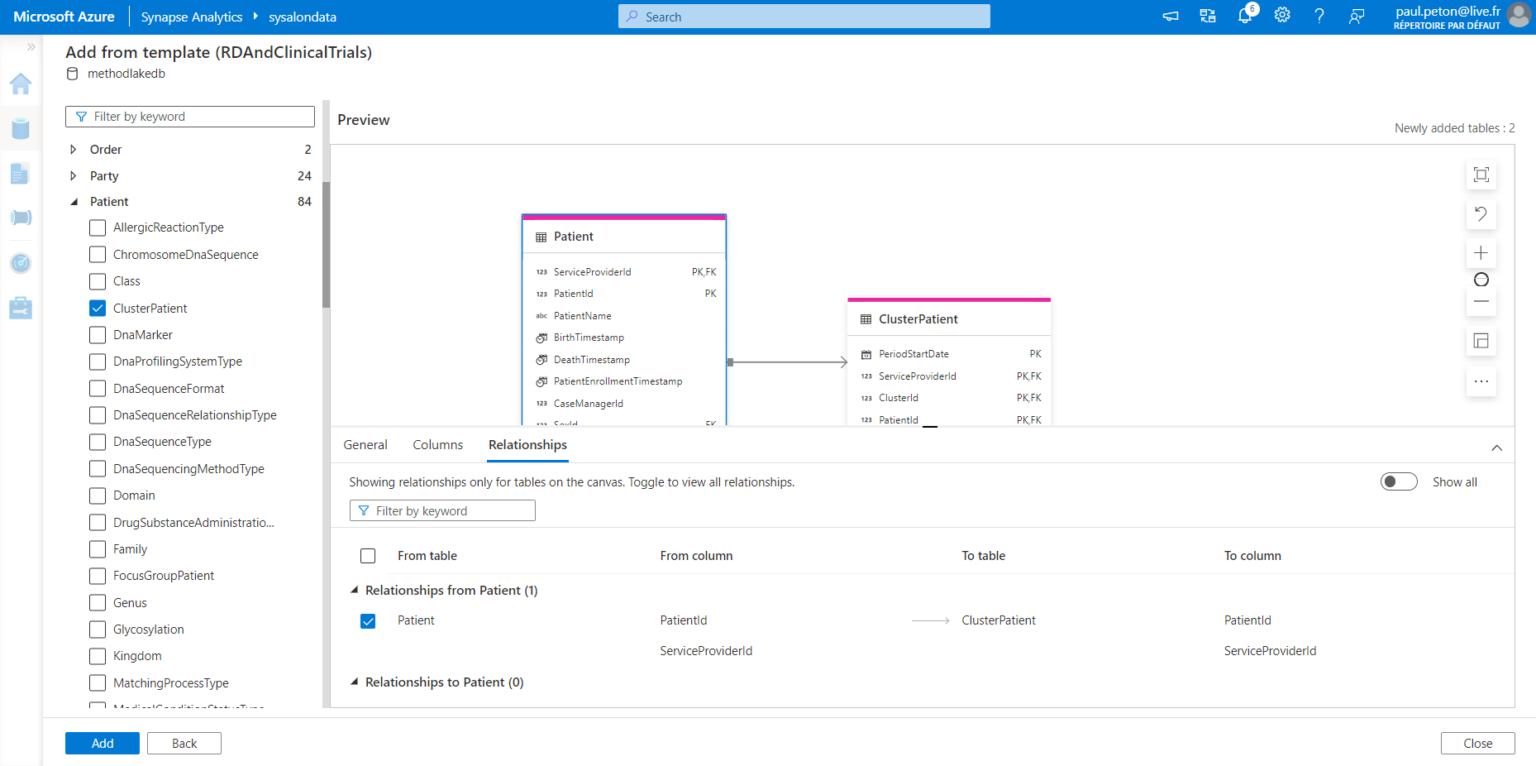Click the undo arrow icon beside the canvas
Screen dimensions: 1536x766
click(x=1481, y=213)
